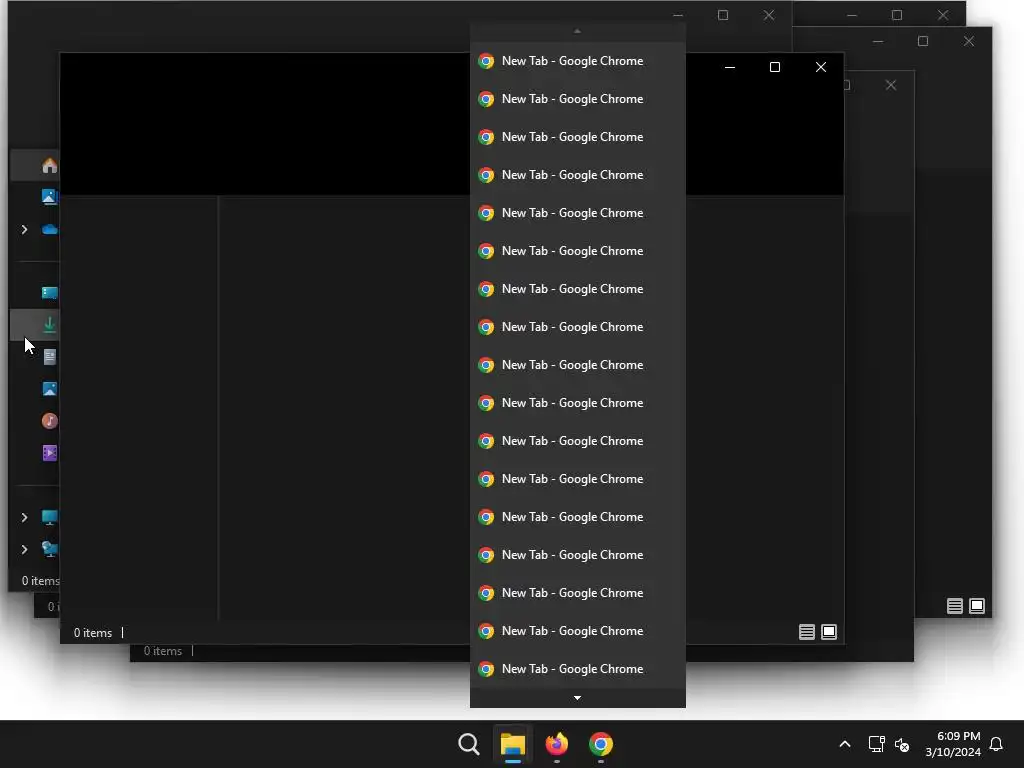
Task: Minimize the front File Explorer window
Action: point(730,67)
